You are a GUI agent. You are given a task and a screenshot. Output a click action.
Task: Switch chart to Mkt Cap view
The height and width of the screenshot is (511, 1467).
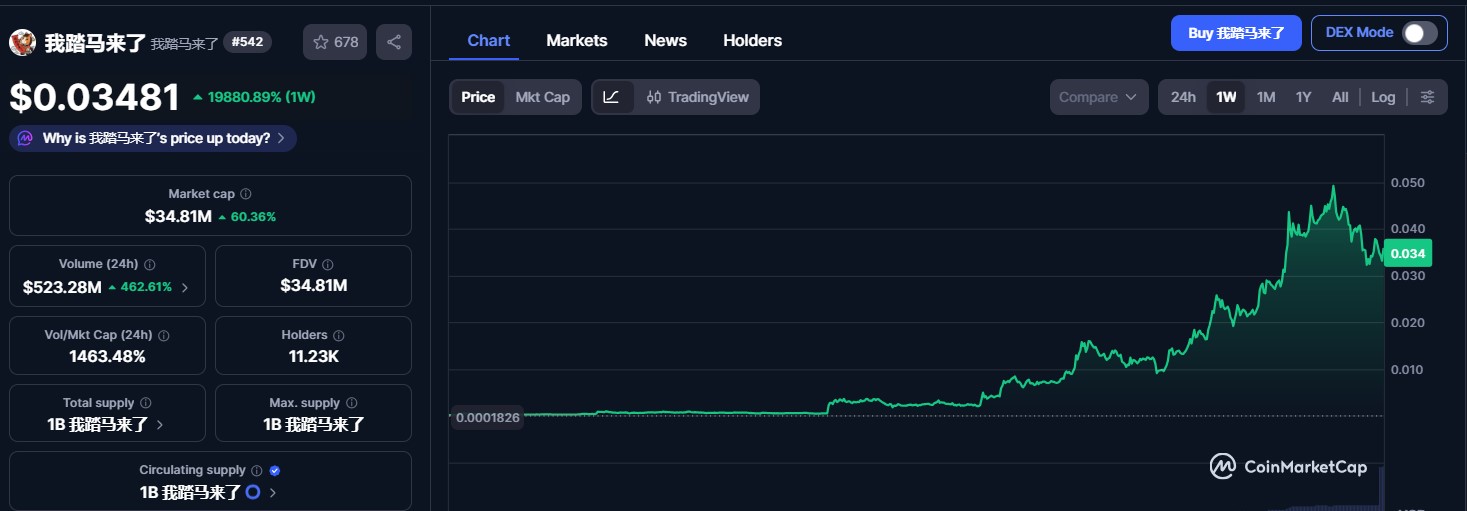tap(542, 97)
